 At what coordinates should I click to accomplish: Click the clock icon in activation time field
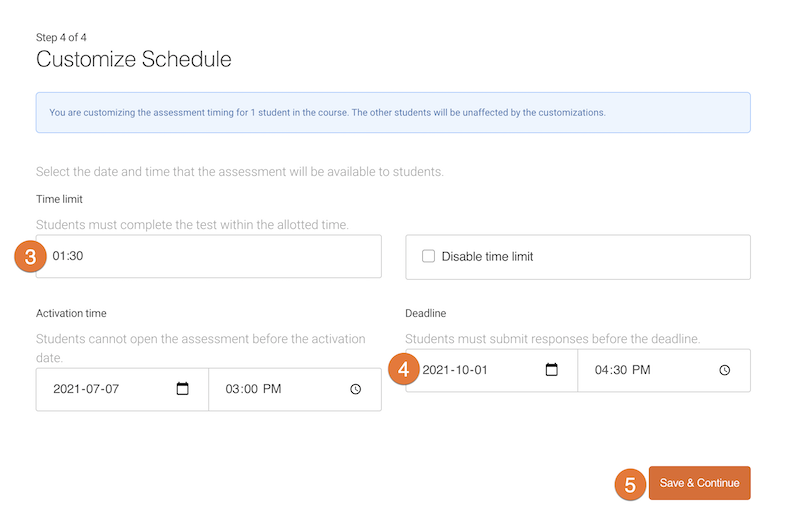(x=355, y=389)
